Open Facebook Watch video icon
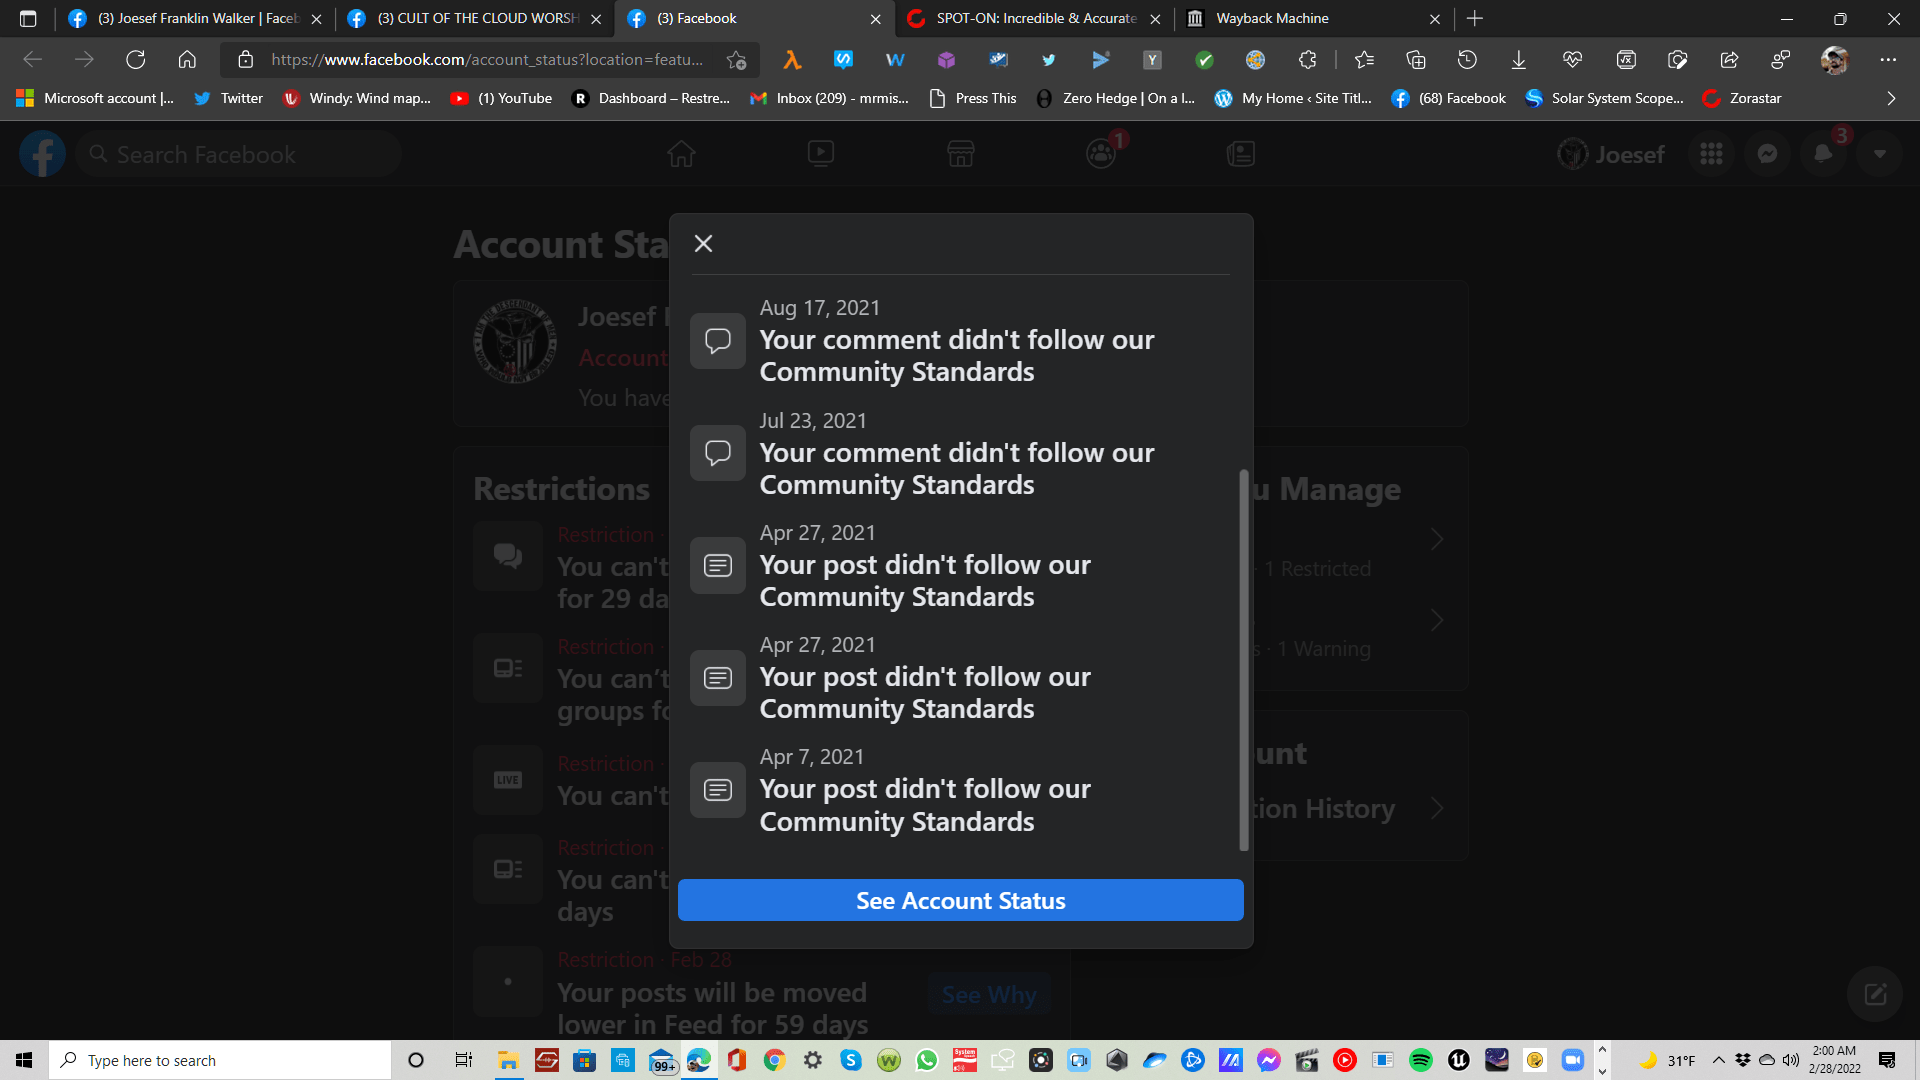1920x1080 pixels. coord(821,154)
